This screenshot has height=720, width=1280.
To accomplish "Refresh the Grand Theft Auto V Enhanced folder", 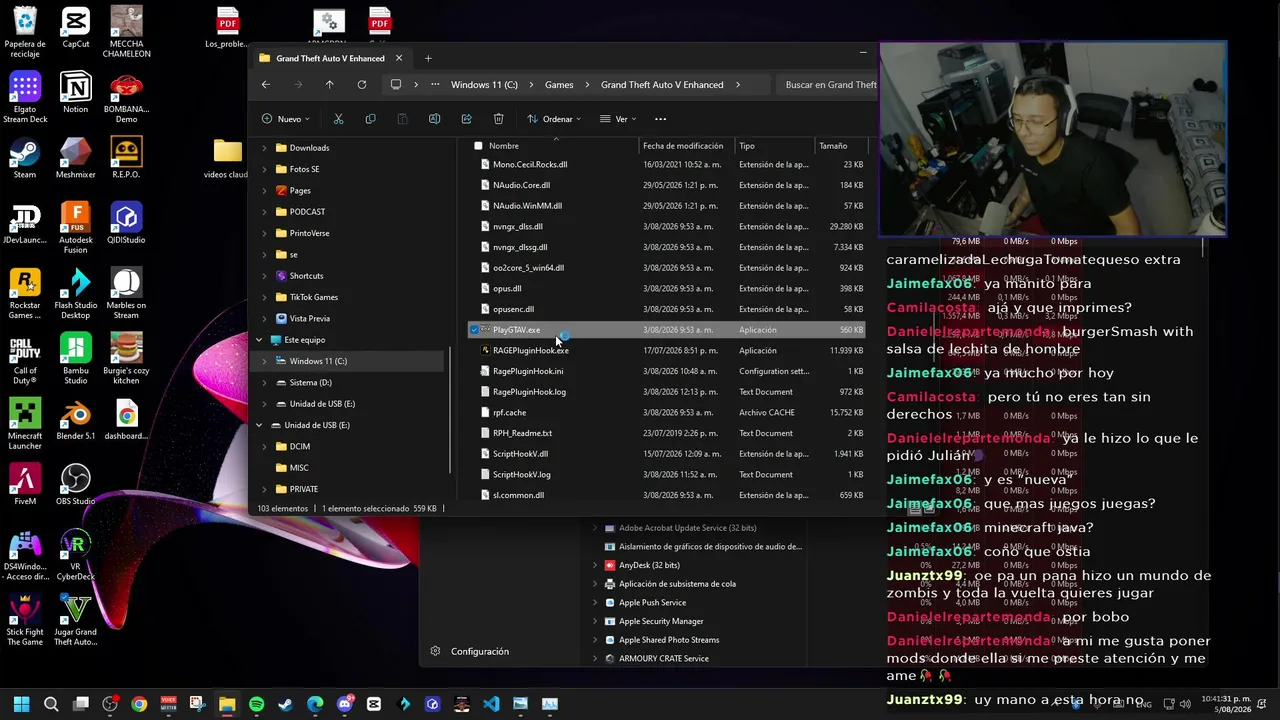I will click(361, 85).
